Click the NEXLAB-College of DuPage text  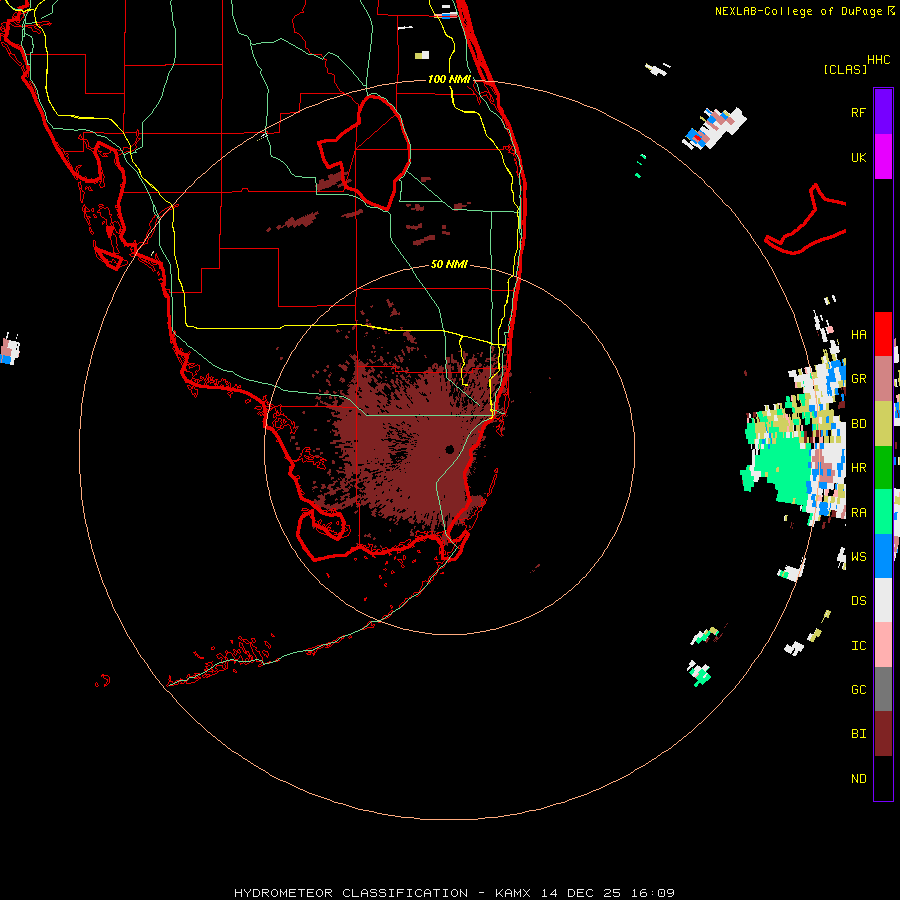[x=798, y=11]
